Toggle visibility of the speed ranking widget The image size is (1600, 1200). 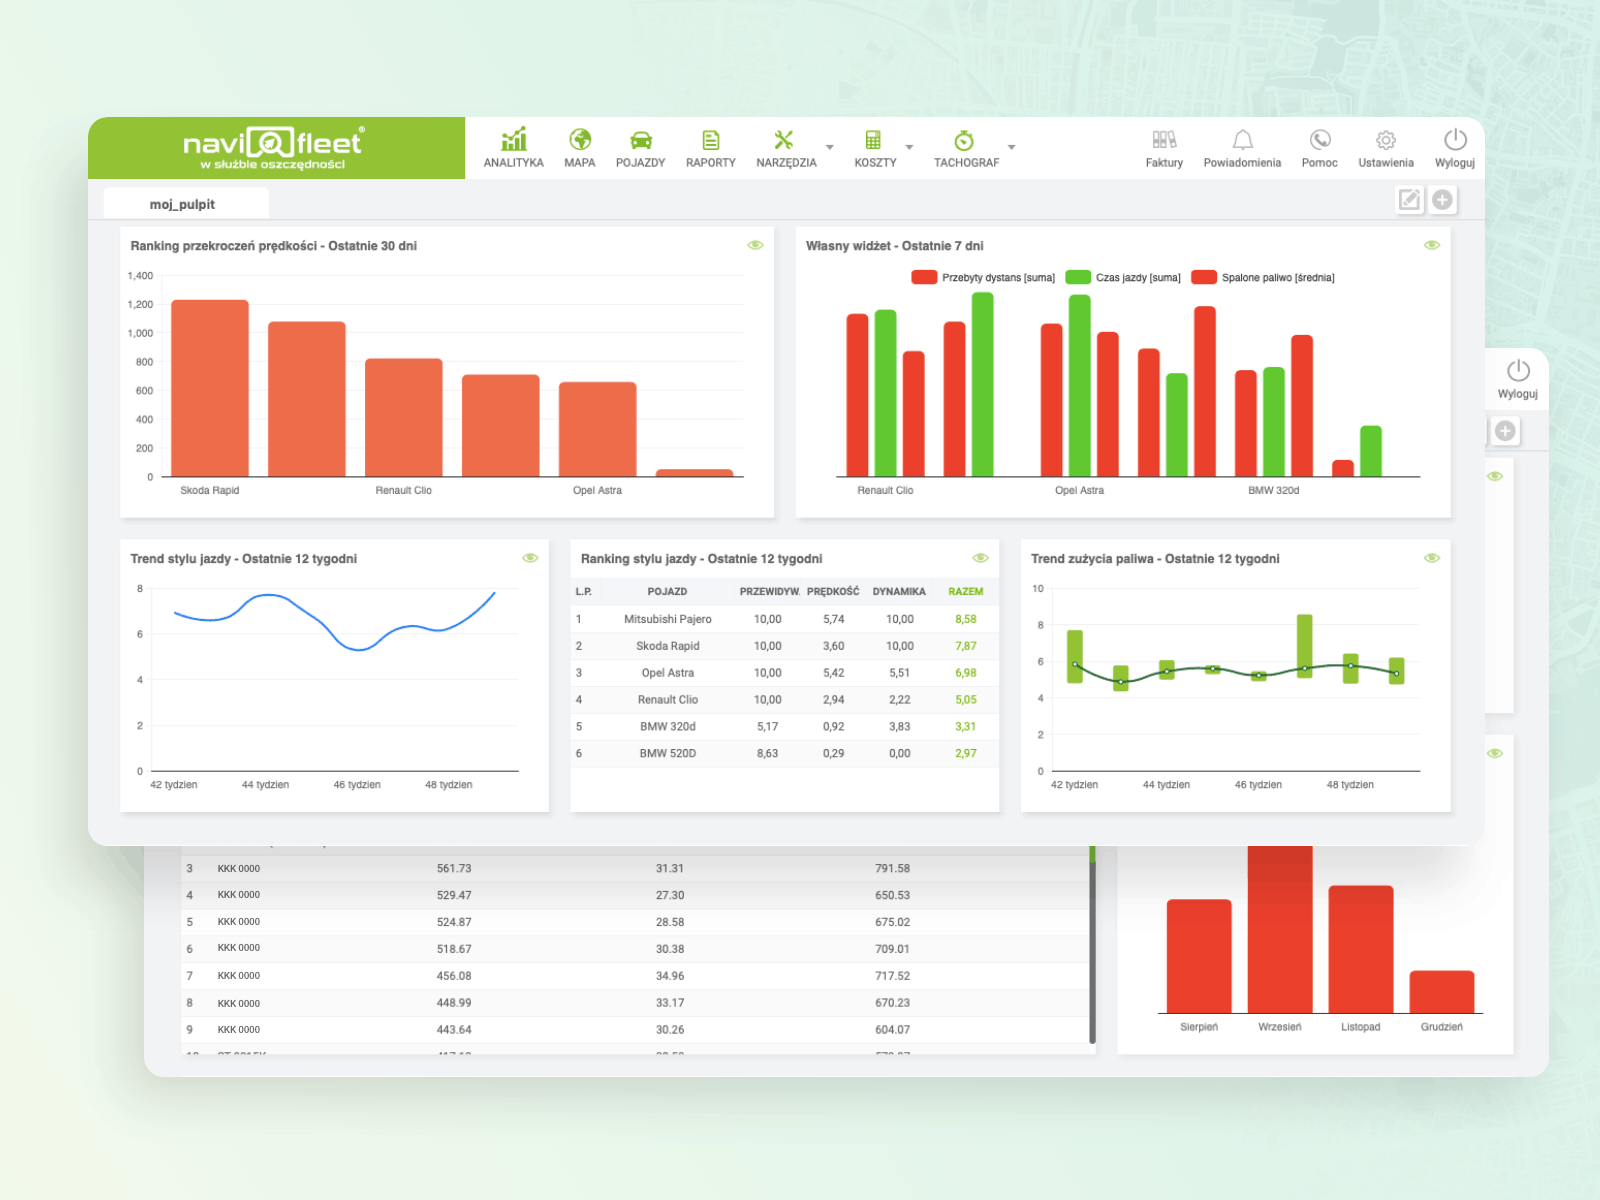[755, 245]
